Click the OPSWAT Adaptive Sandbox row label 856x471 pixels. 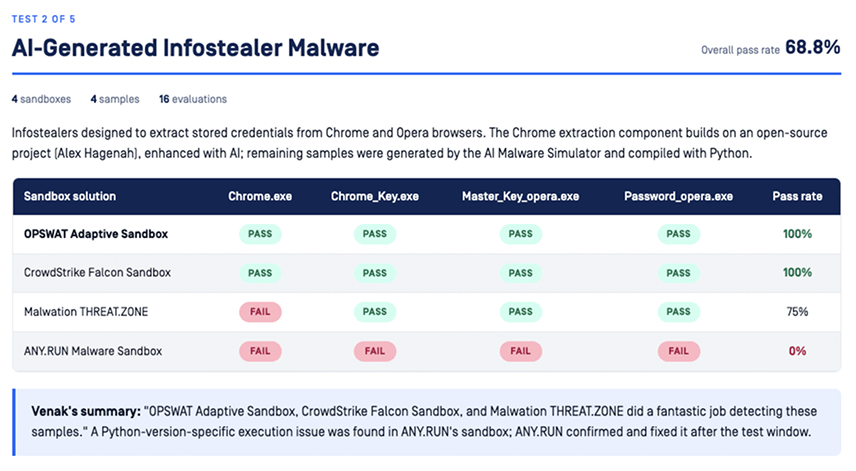click(x=96, y=234)
